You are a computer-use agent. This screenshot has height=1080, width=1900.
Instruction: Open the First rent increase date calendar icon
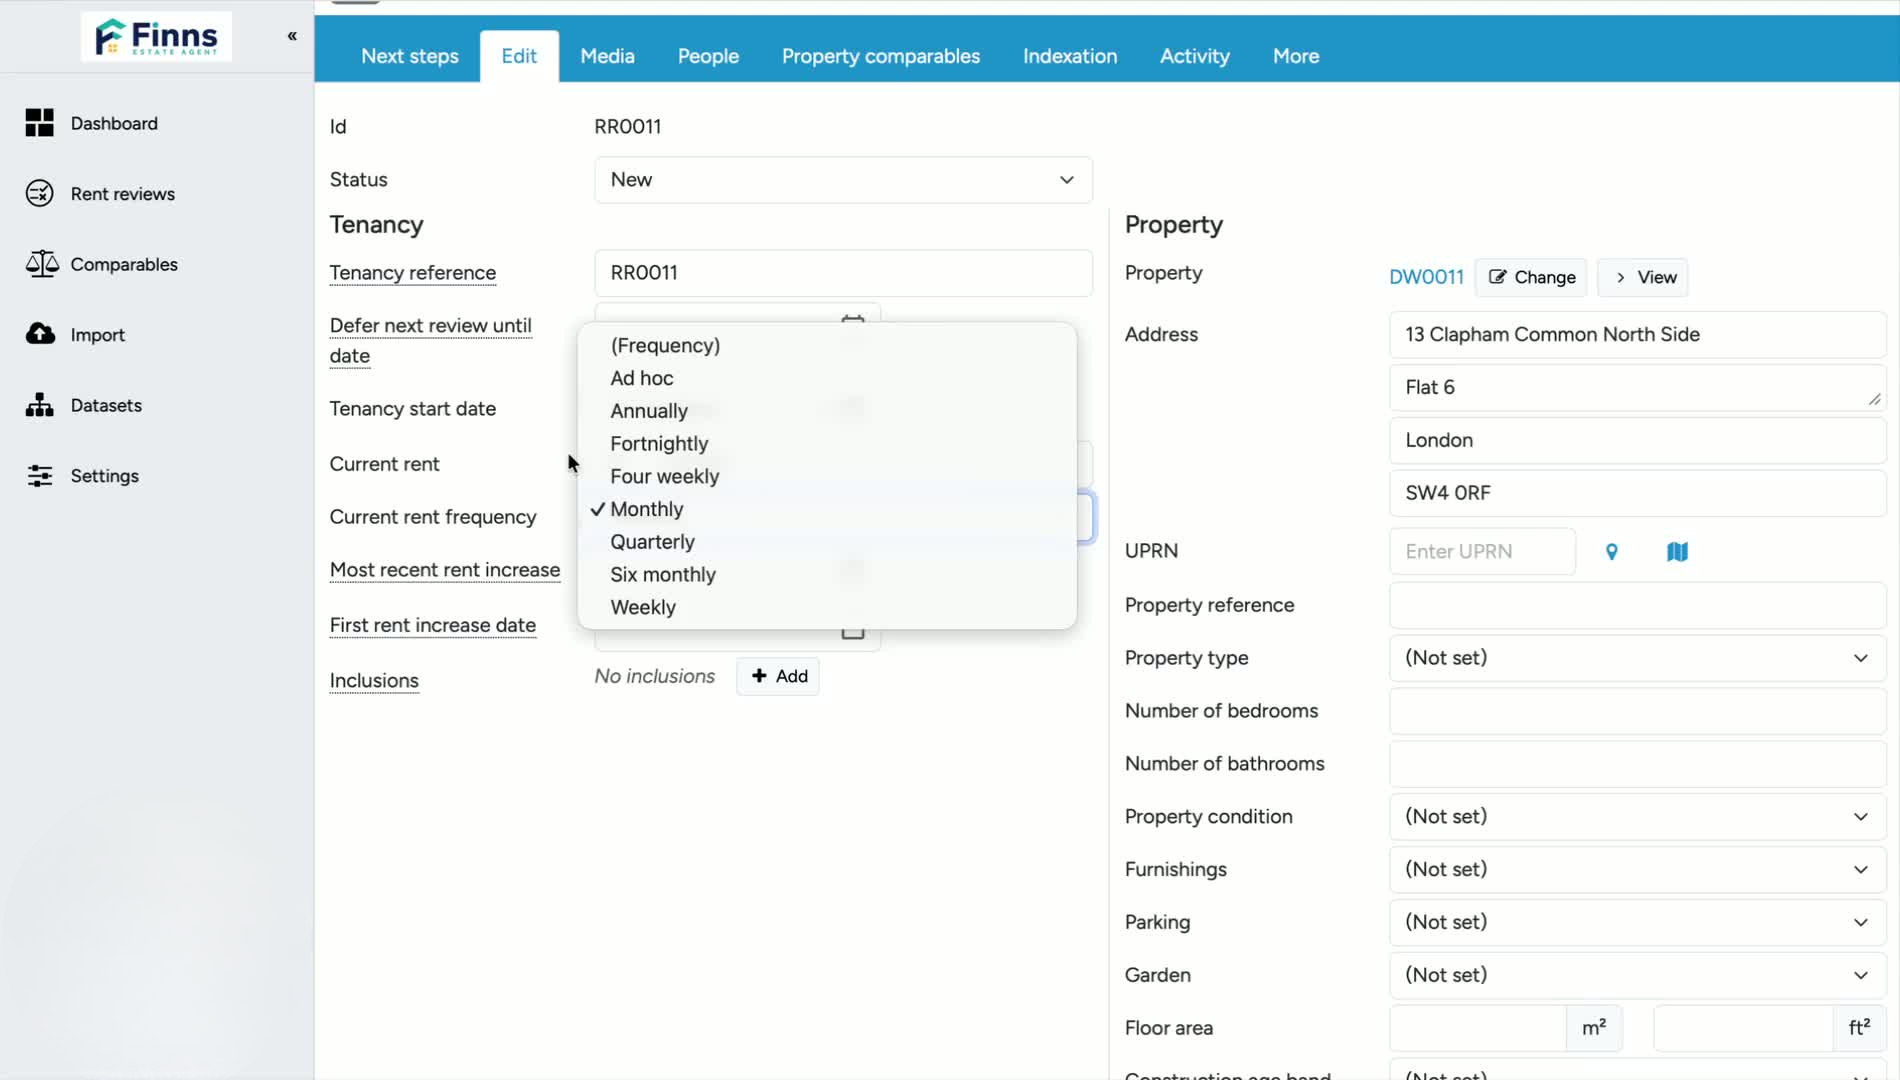(852, 632)
